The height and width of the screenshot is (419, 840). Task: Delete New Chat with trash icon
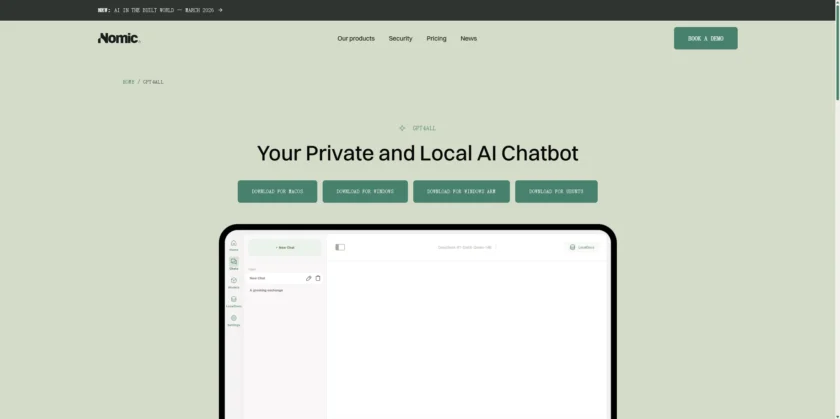click(x=318, y=278)
